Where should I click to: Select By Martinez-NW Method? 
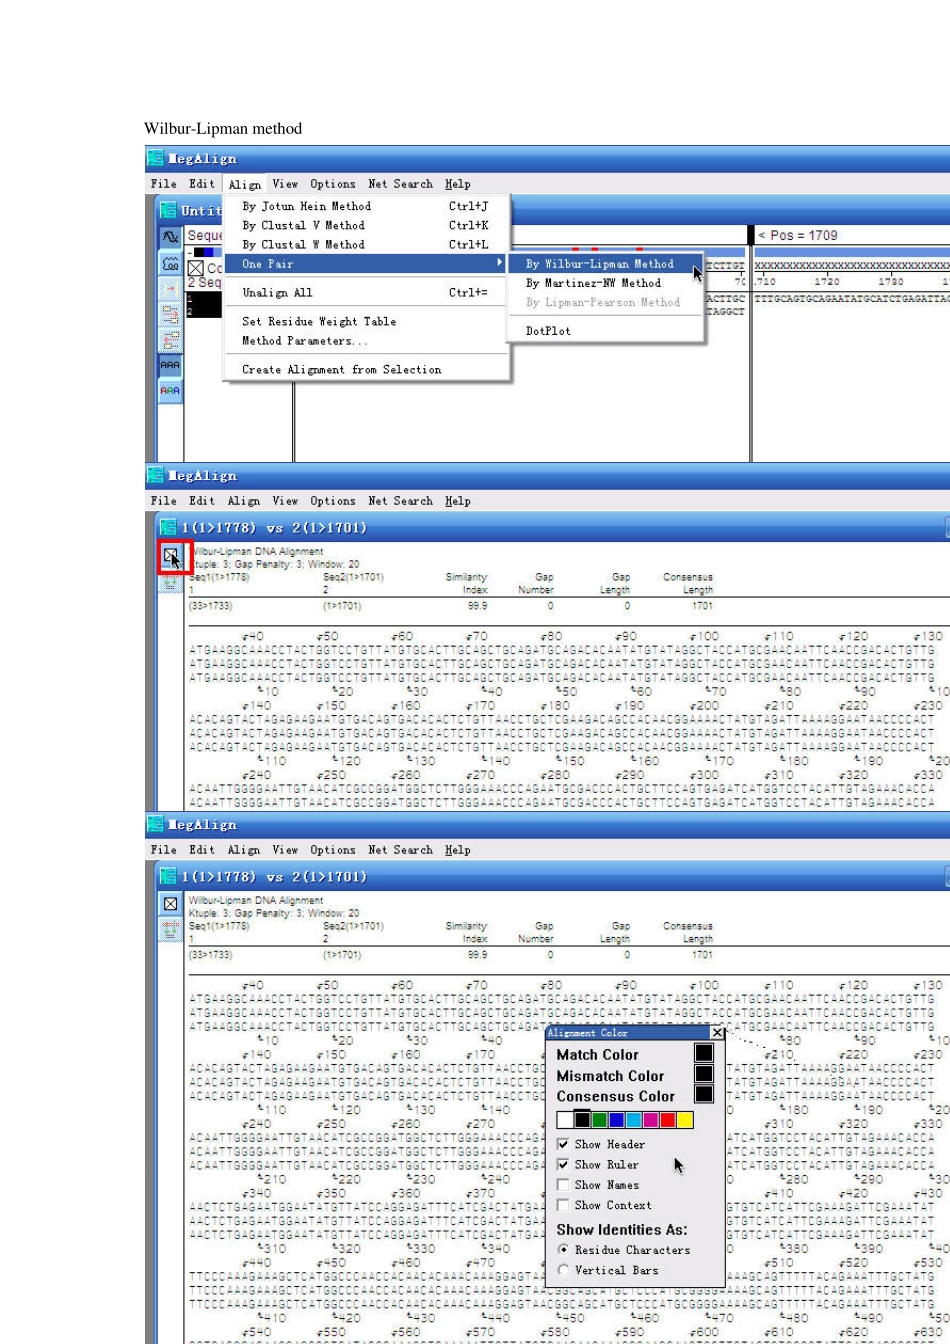605,283
